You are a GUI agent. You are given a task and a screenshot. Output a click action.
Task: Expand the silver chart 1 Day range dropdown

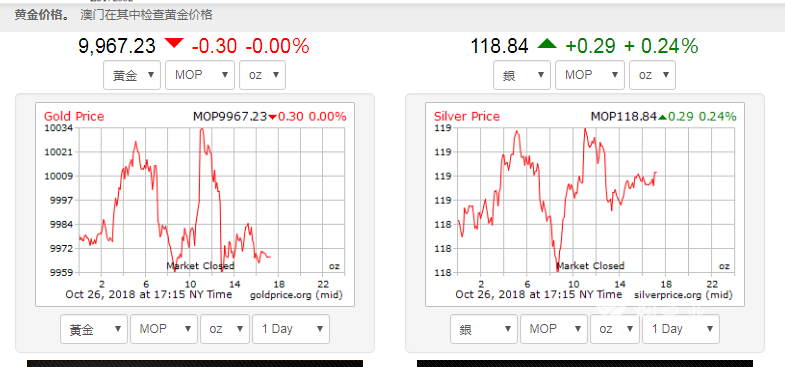click(681, 329)
